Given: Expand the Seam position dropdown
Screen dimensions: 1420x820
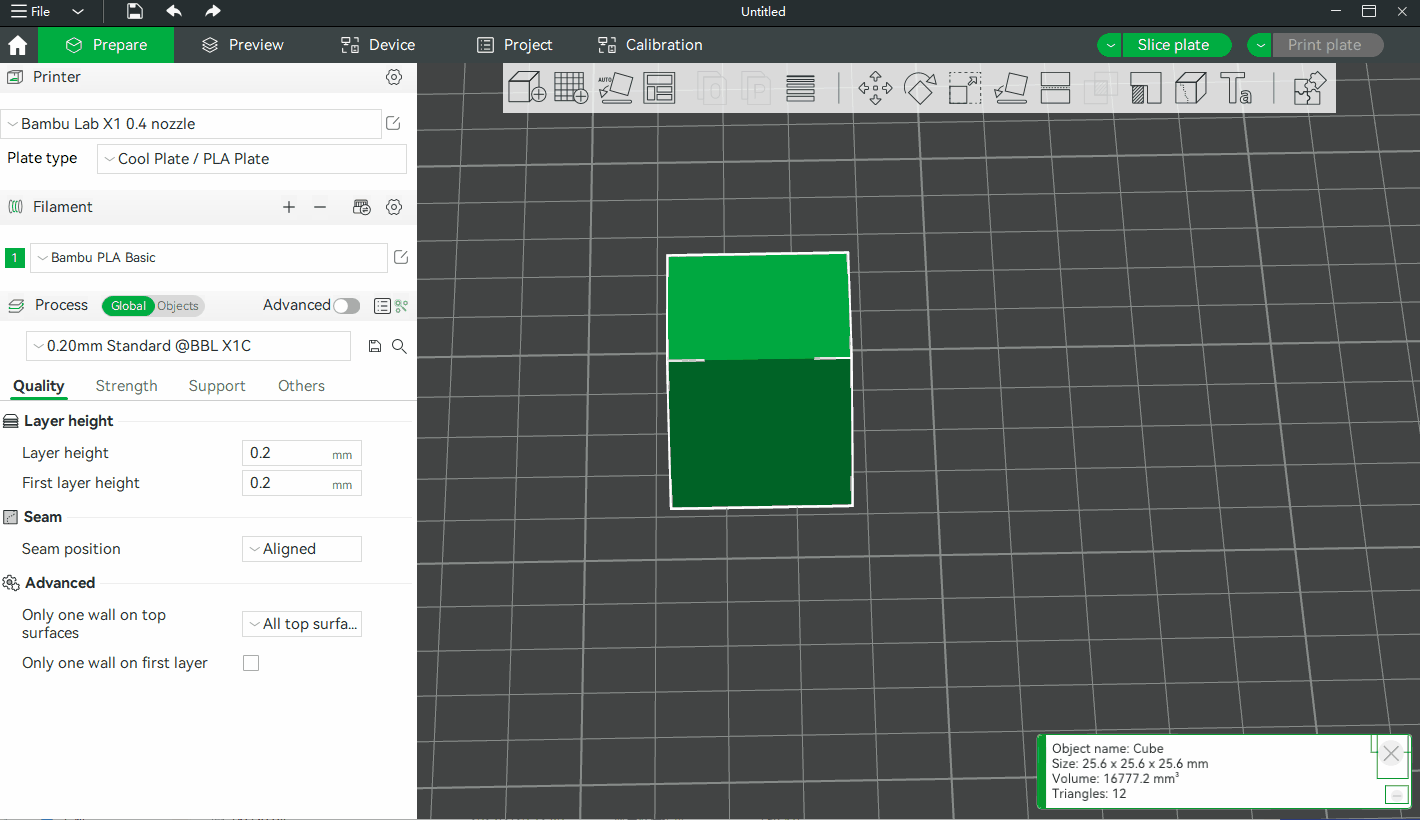Looking at the screenshot, I should click(x=301, y=549).
